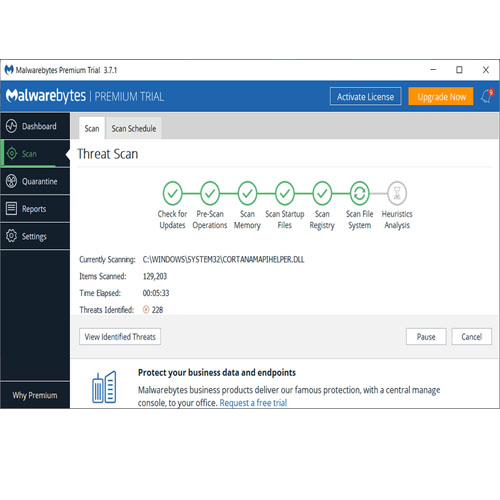Click the Scan Startup Files step label

[x=285, y=219]
